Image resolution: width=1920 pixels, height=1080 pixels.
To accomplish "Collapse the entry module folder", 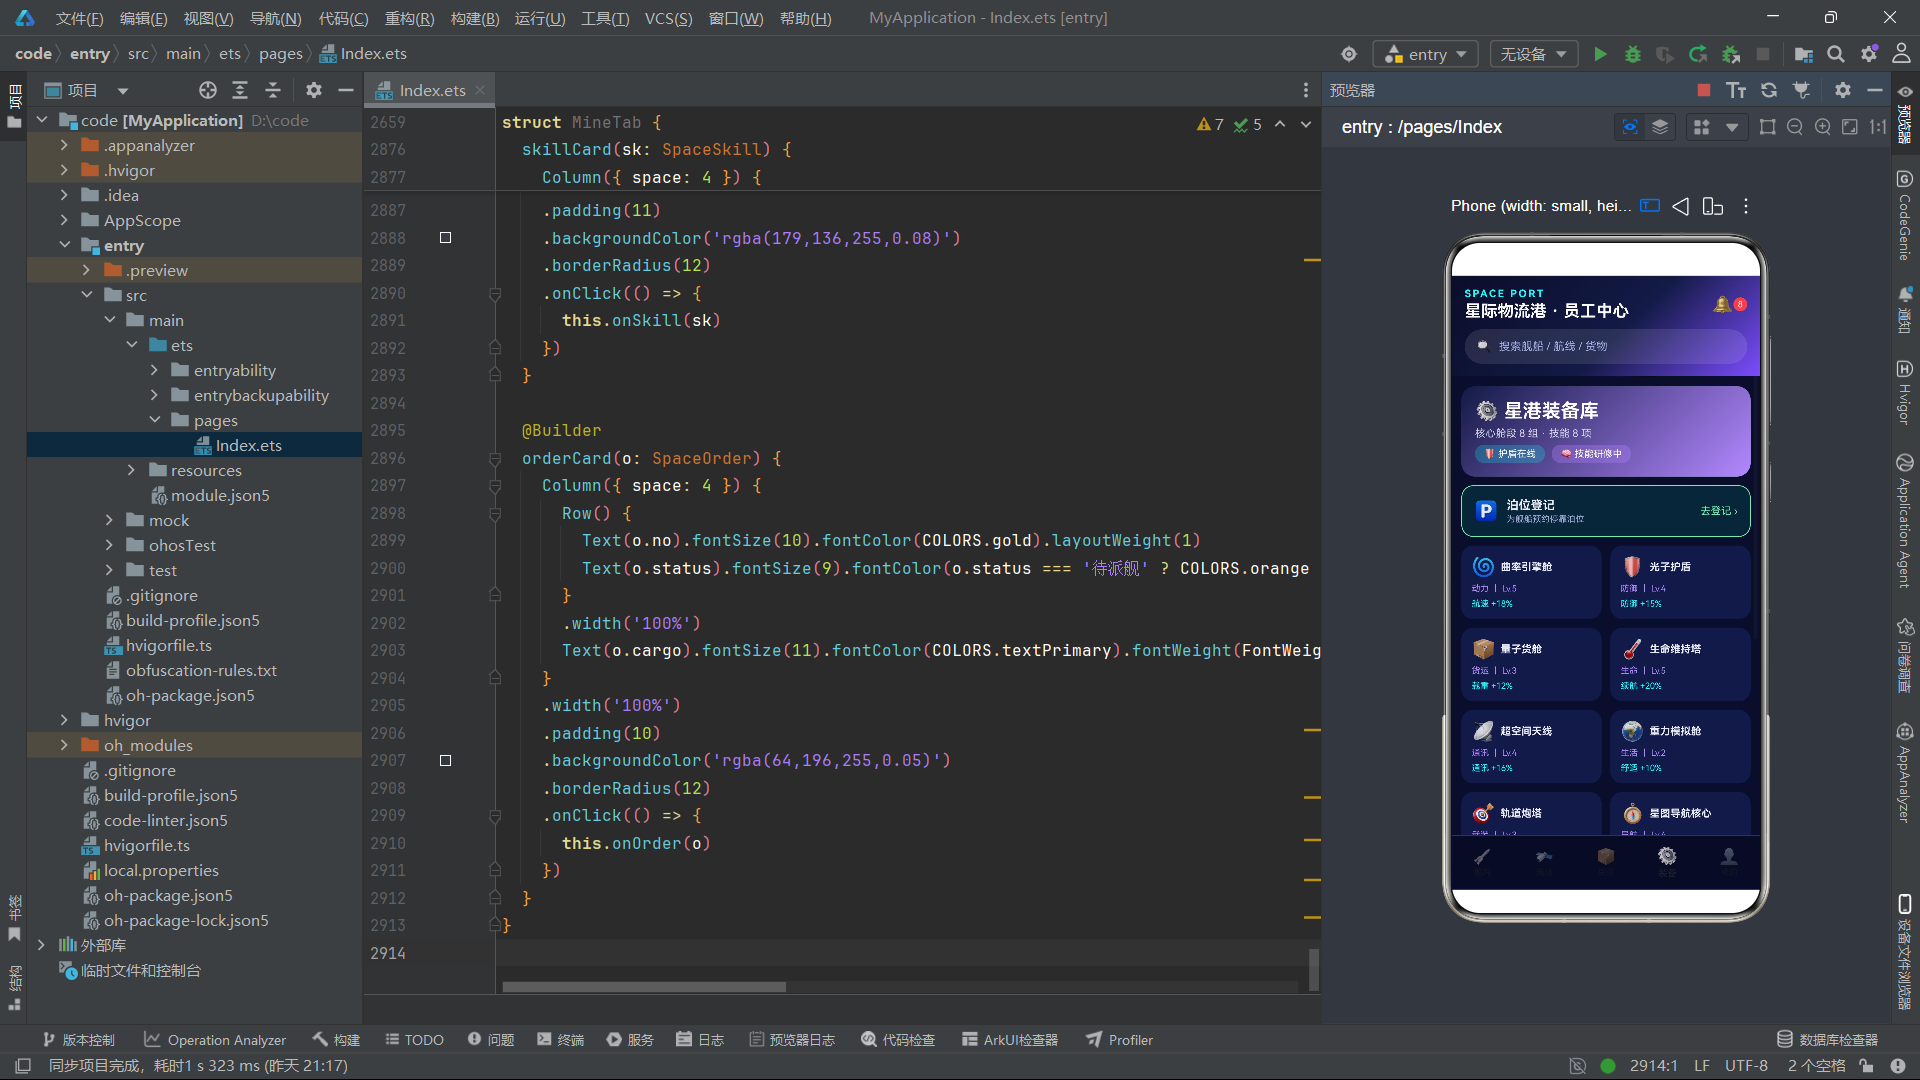I will click(64, 245).
